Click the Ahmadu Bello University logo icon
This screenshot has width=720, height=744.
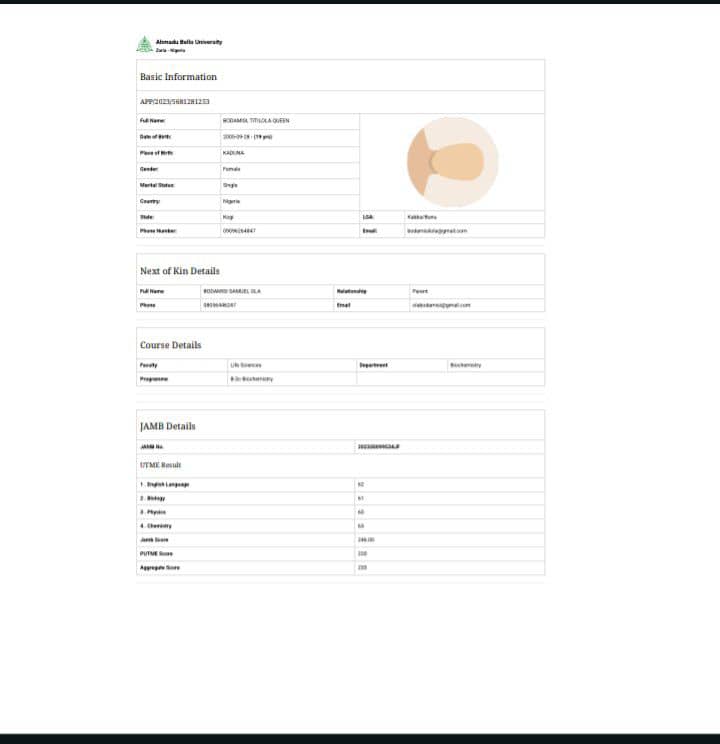(145, 44)
